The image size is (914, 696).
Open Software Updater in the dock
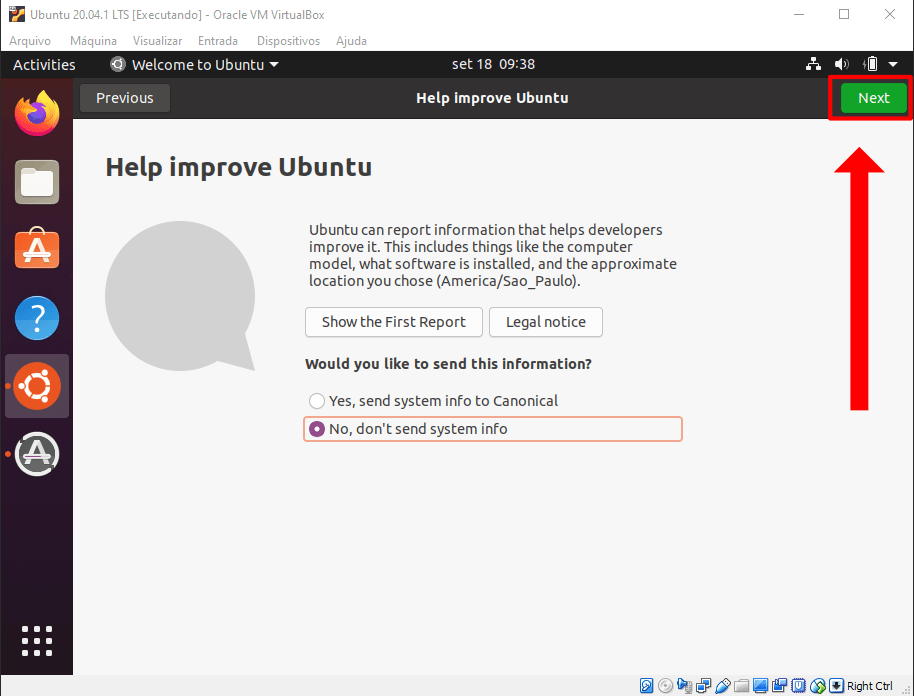pyautogui.click(x=37, y=454)
